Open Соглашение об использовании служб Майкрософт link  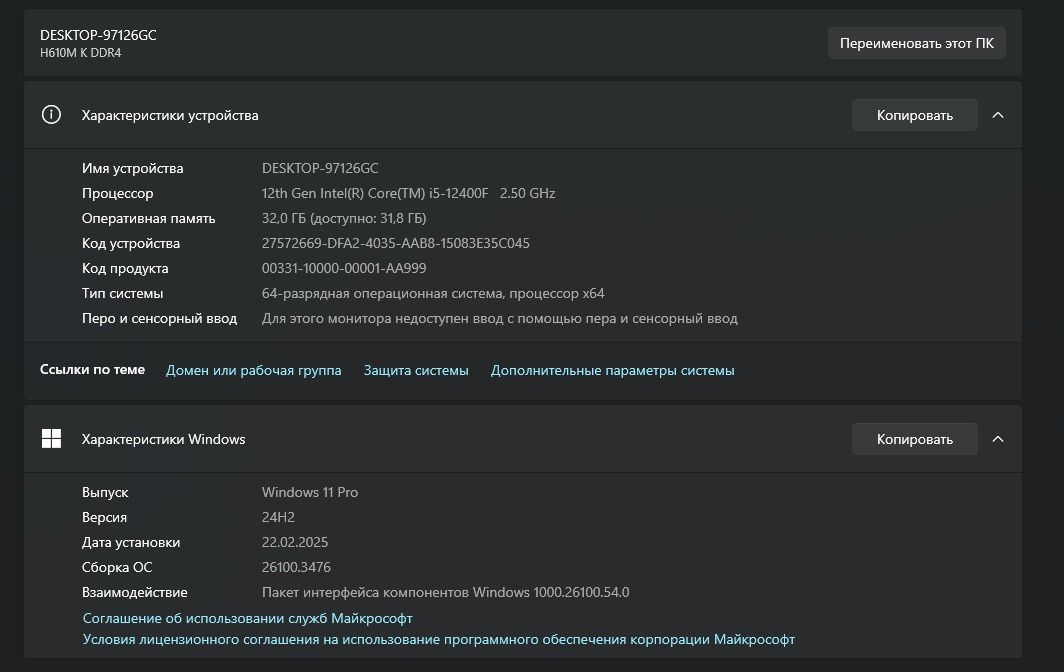[x=248, y=618]
